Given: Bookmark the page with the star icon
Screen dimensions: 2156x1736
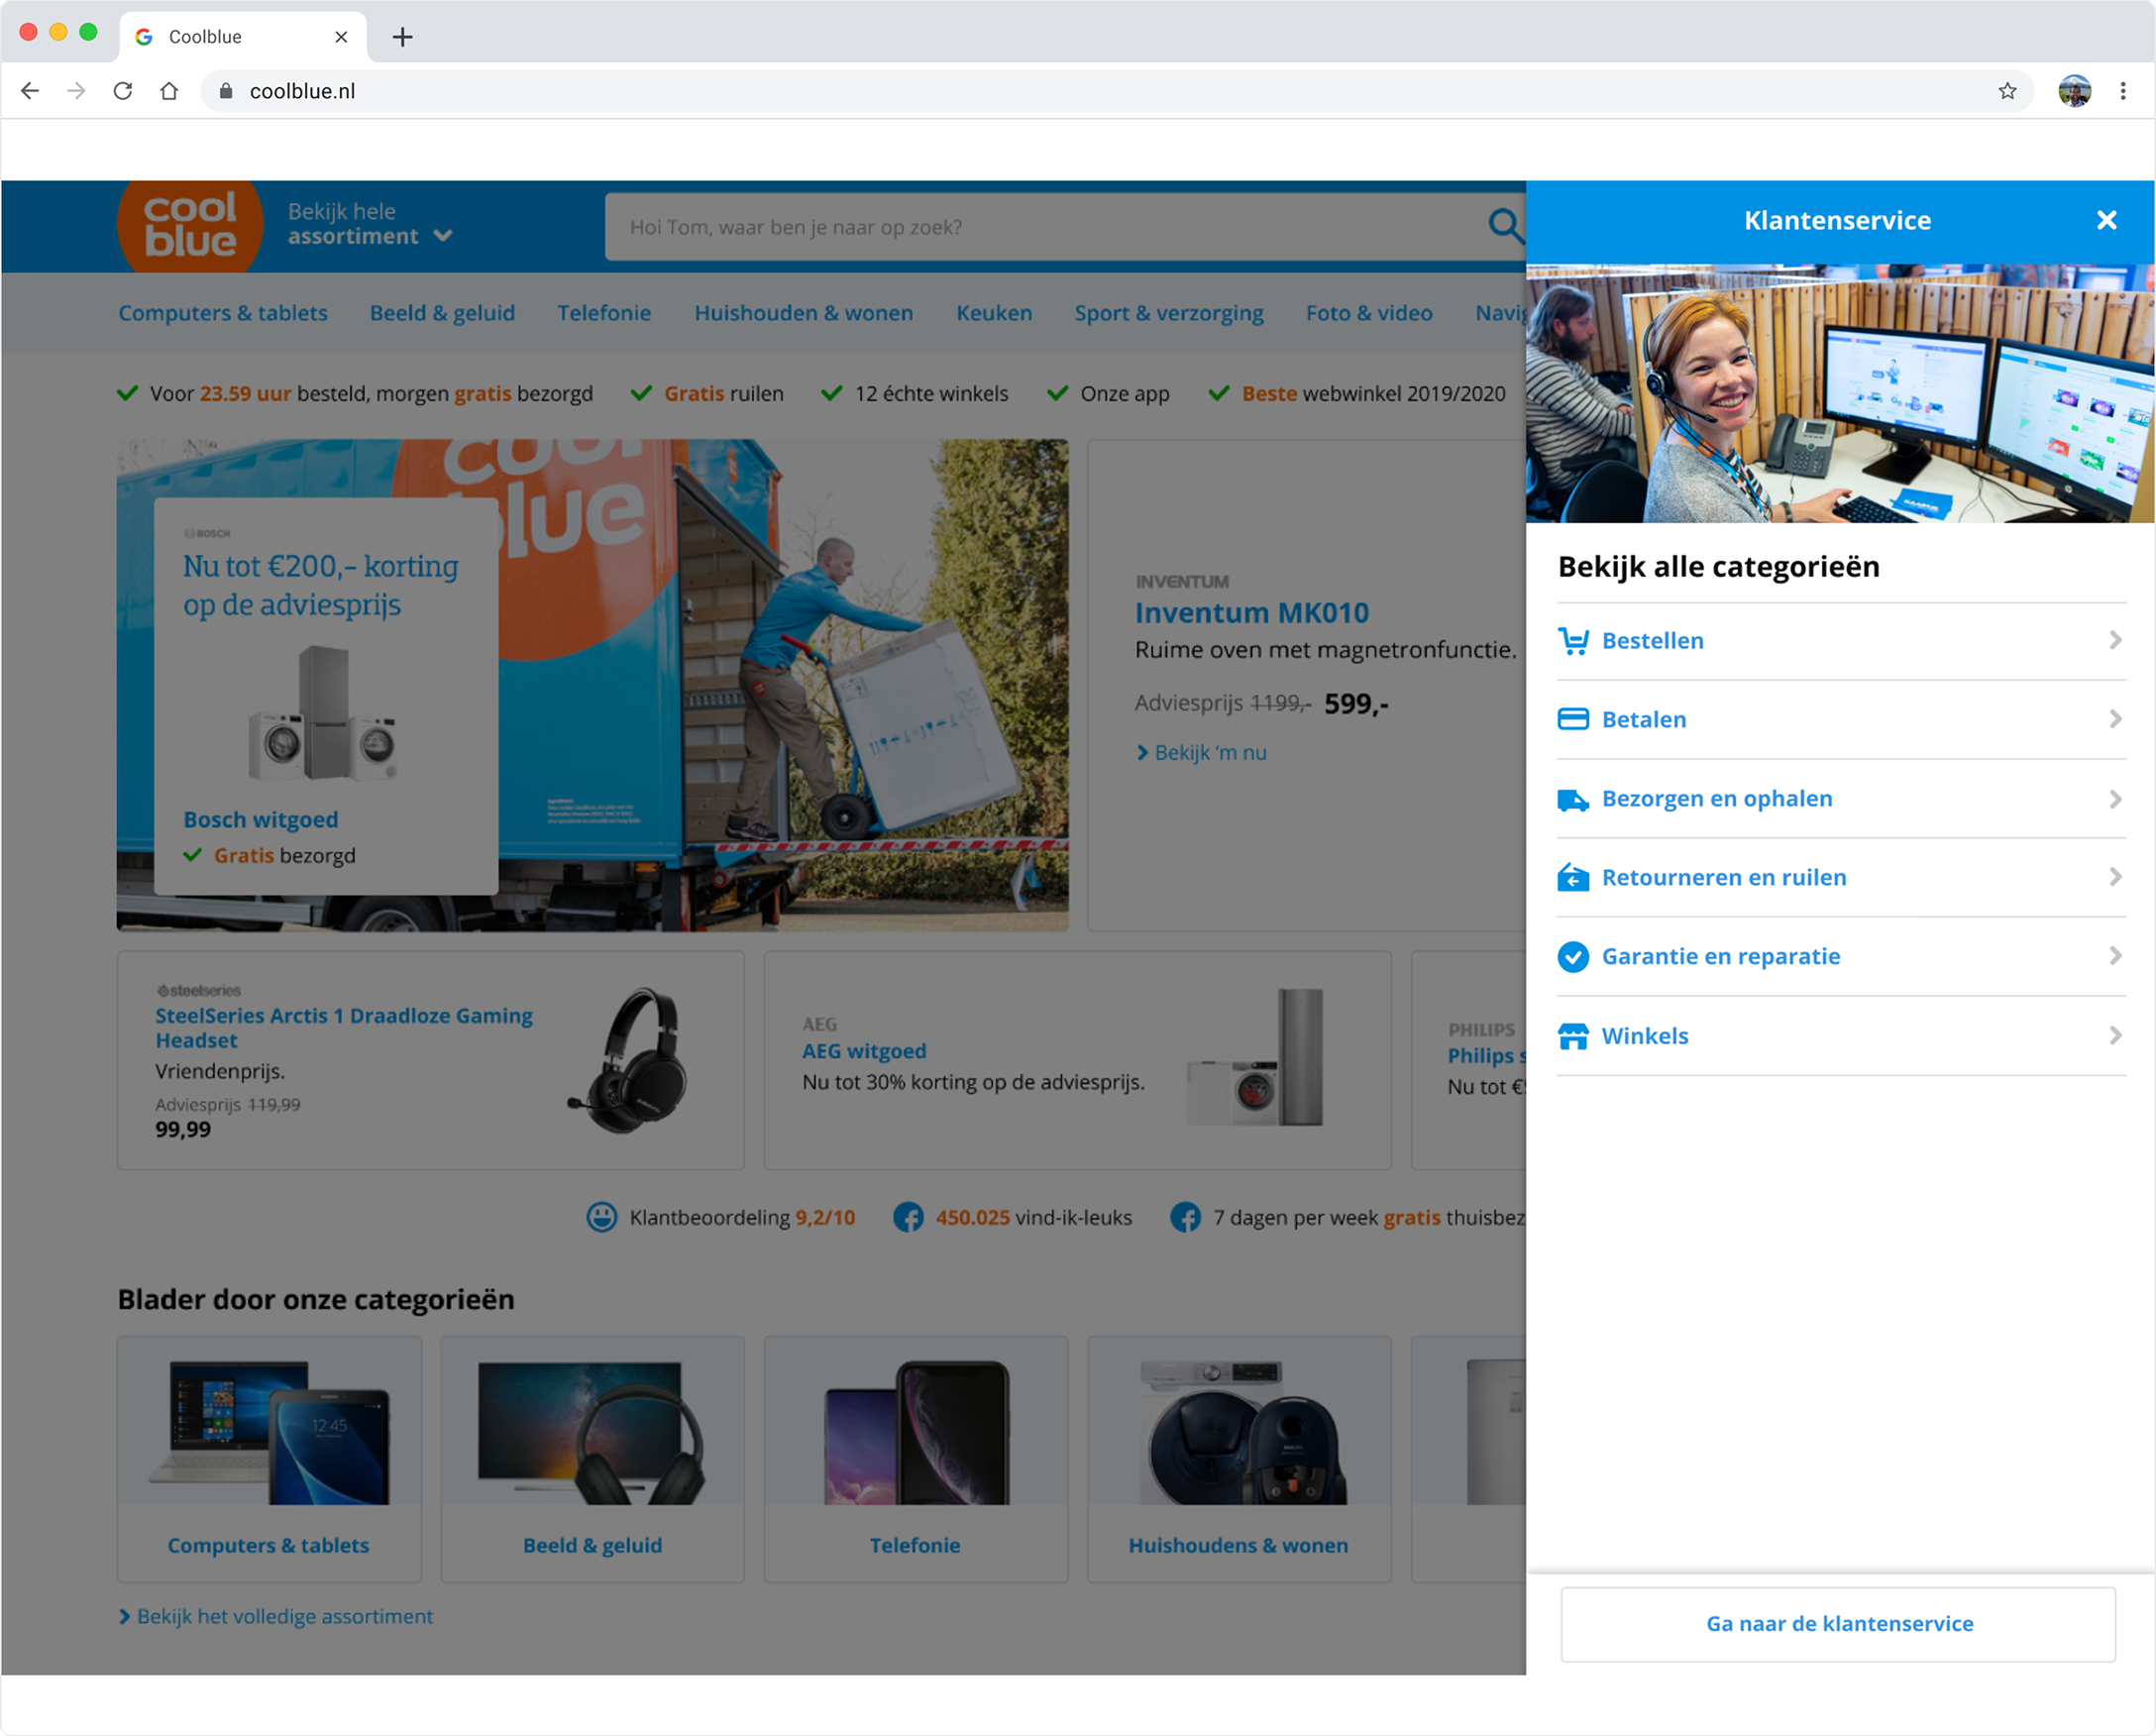Looking at the screenshot, I should click(2007, 91).
